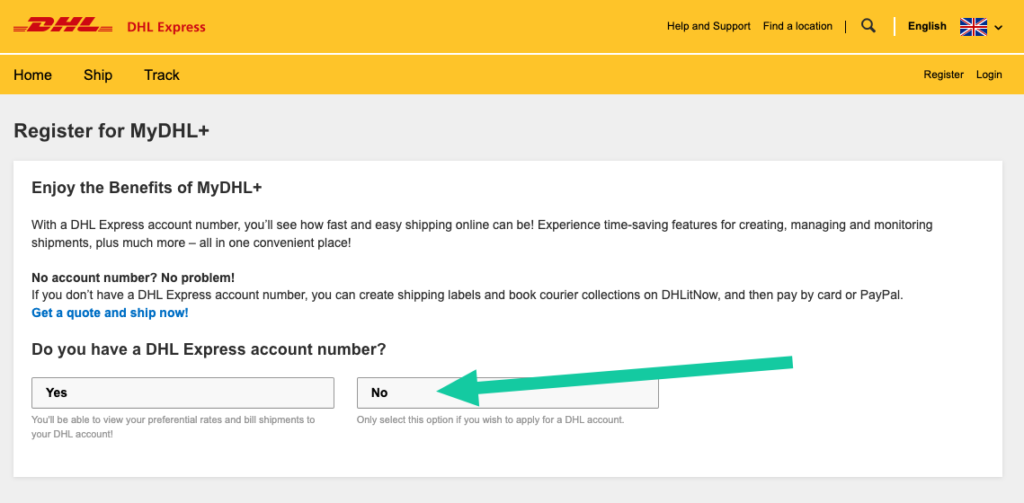The width and height of the screenshot is (1024, 503).
Task: Click the DHL logo
Action: [63, 26]
